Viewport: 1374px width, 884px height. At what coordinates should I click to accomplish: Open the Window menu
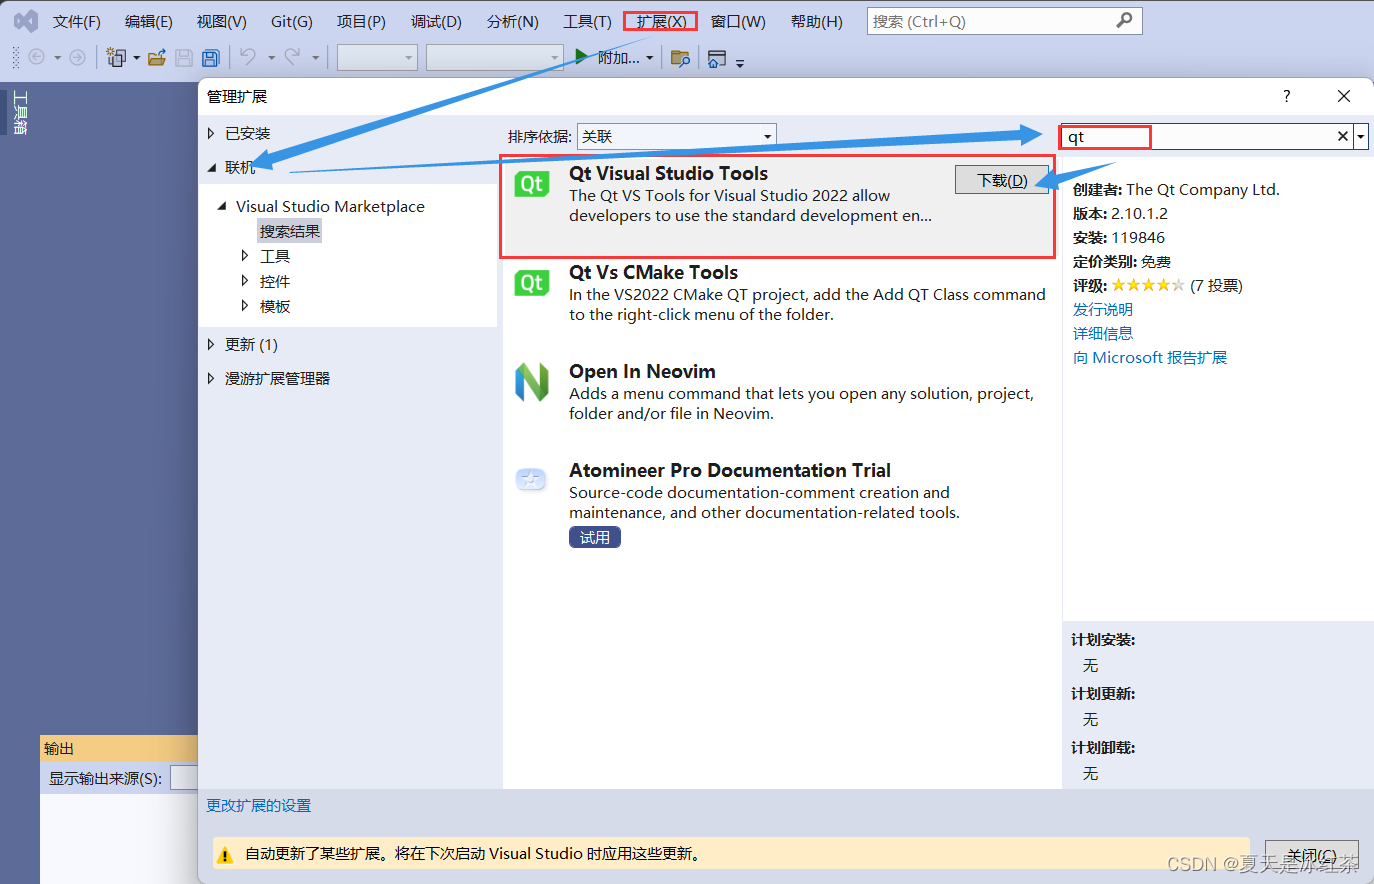click(738, 21)
